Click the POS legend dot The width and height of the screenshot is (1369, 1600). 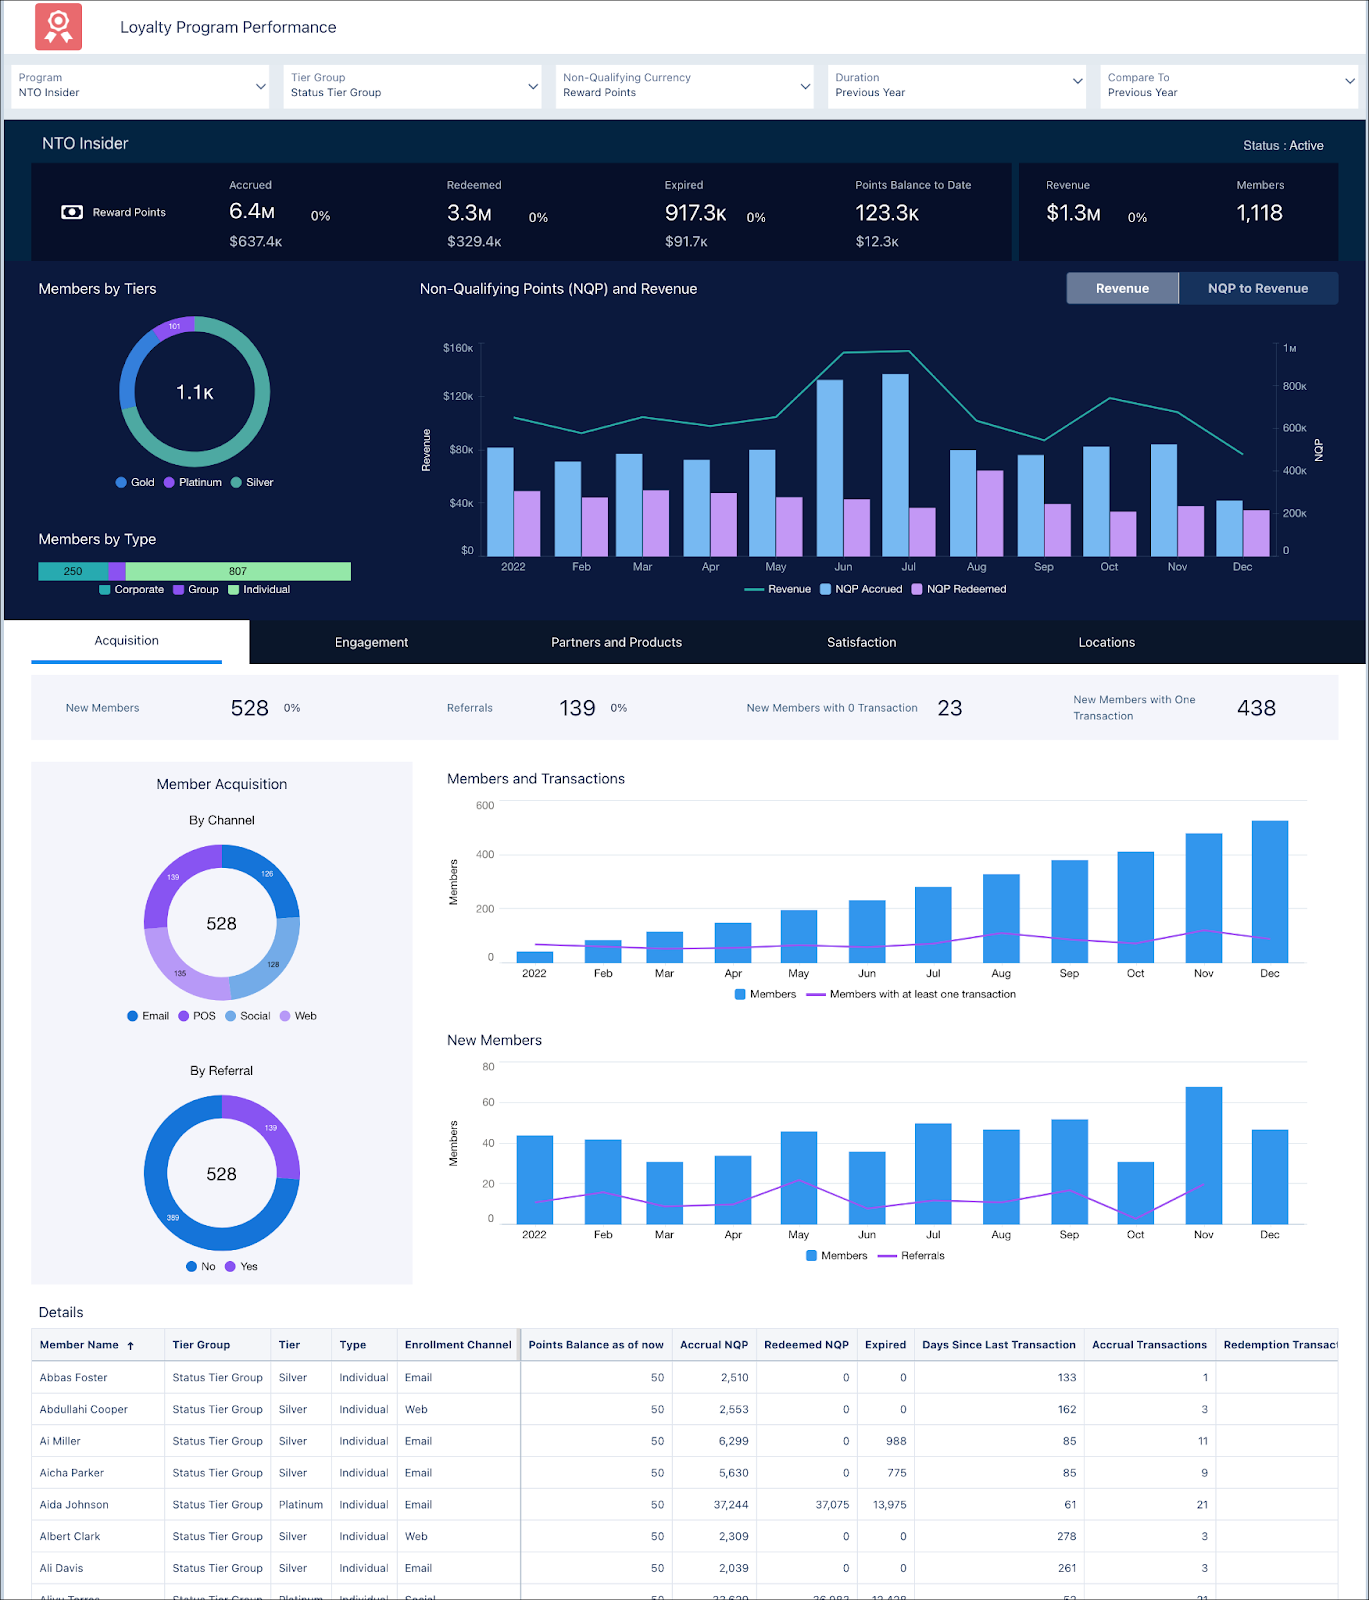coord(183,1016)
